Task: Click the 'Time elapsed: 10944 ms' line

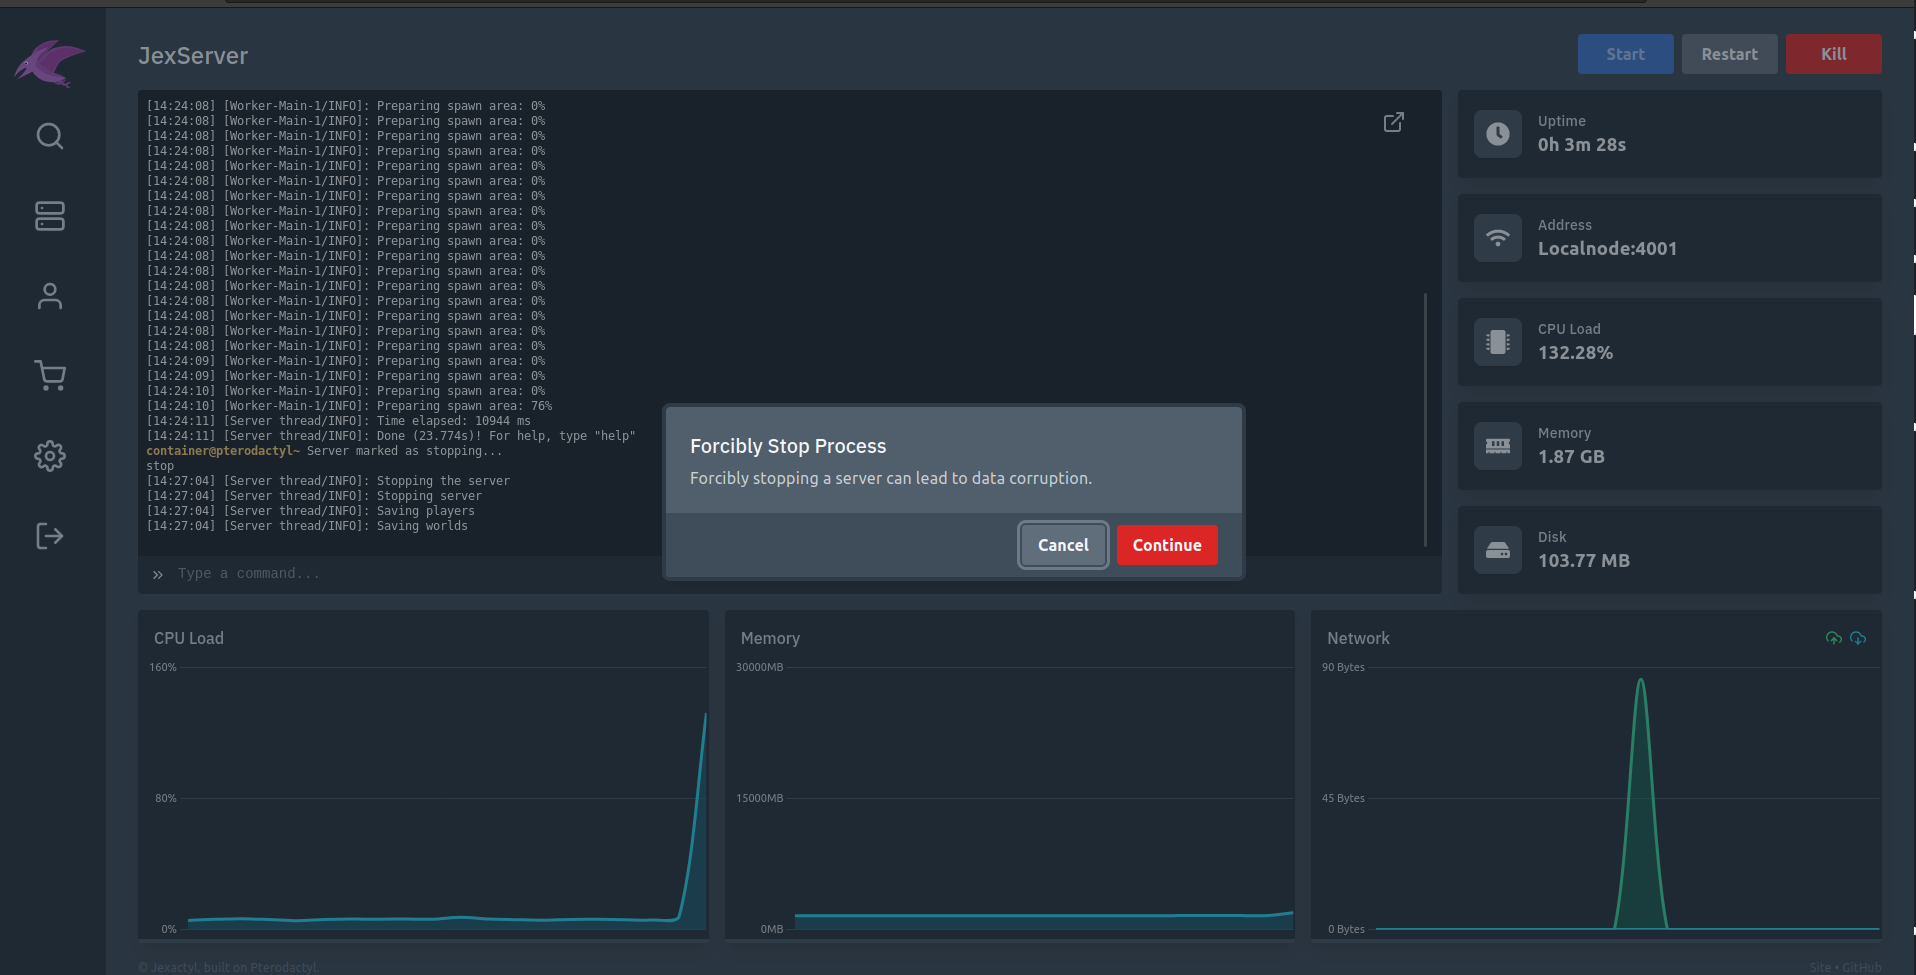Action: 339,421
